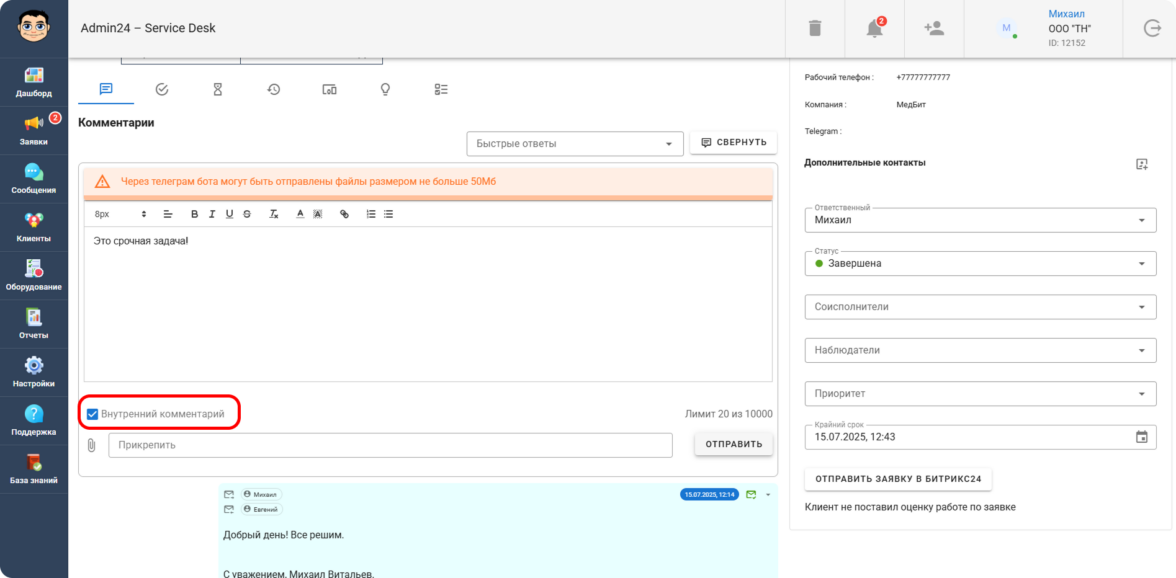The height and width of the screenshot is (578, 1176).
Task: Toggle italic formatting in the comment editor
Action: (x=212, y=214)
